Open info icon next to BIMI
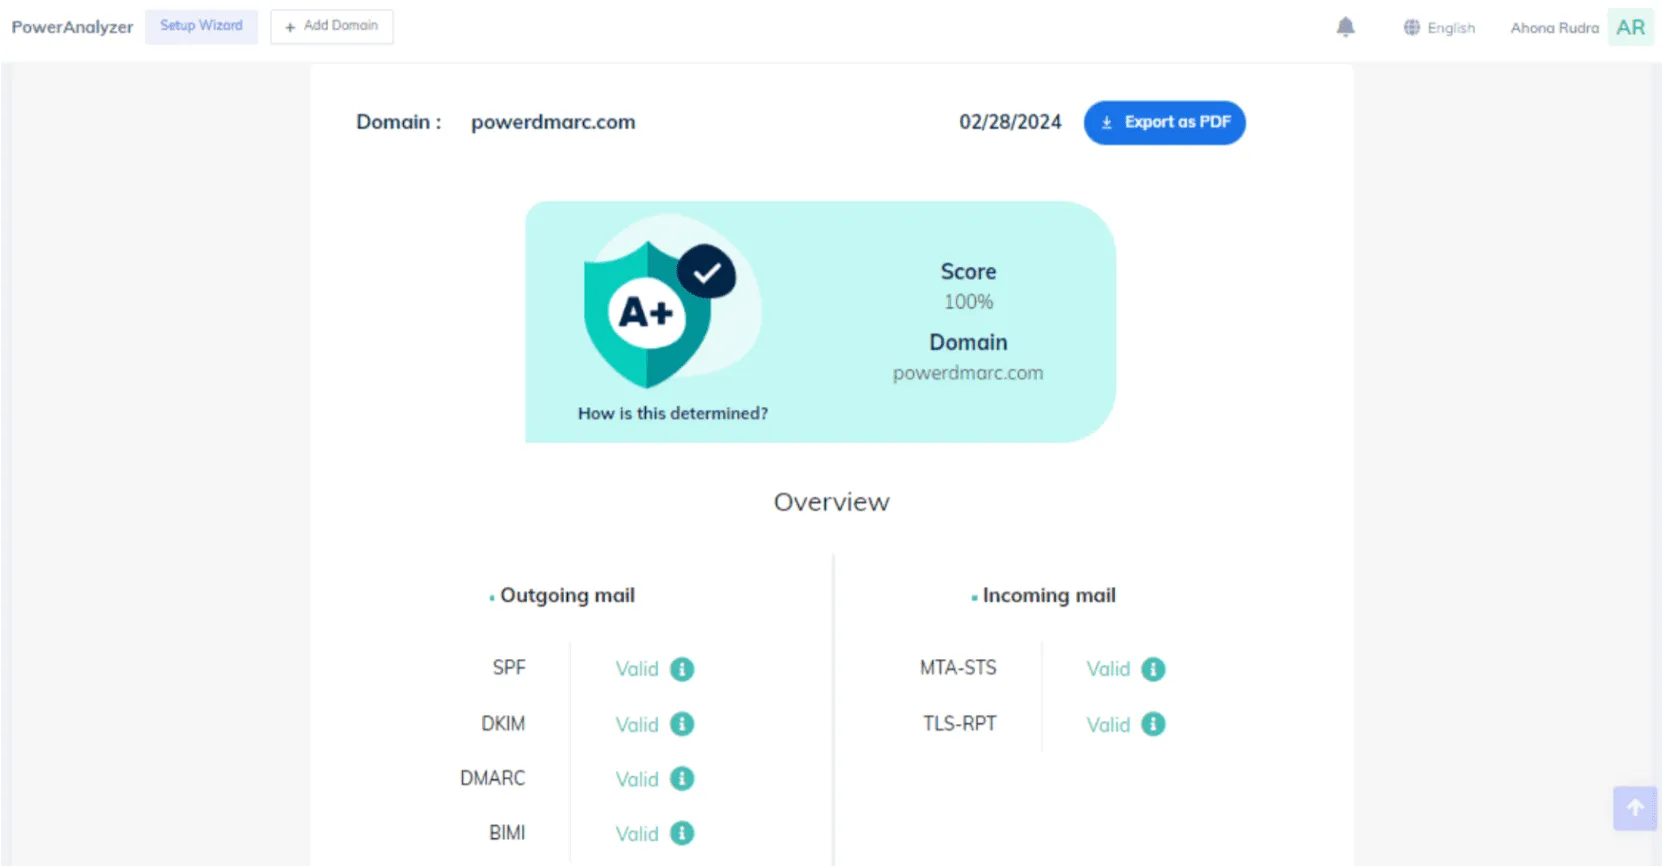This screenshot has width=1662, height=866. (x=682, y=833)
